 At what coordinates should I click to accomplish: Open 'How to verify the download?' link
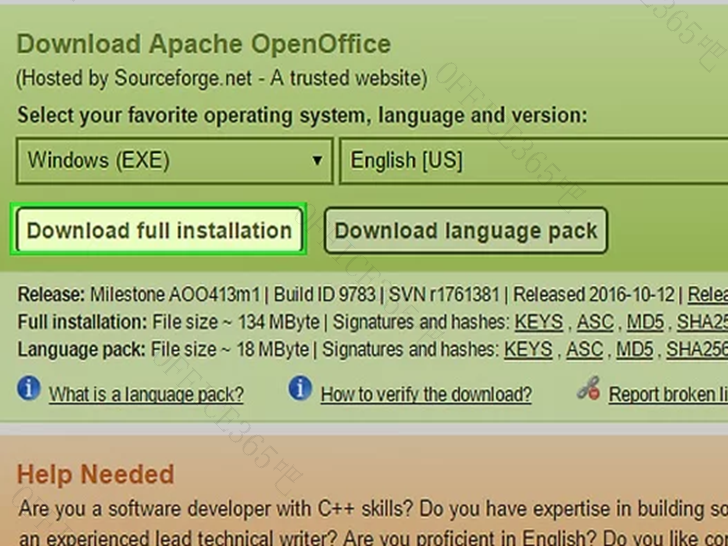tap(426, 394)
